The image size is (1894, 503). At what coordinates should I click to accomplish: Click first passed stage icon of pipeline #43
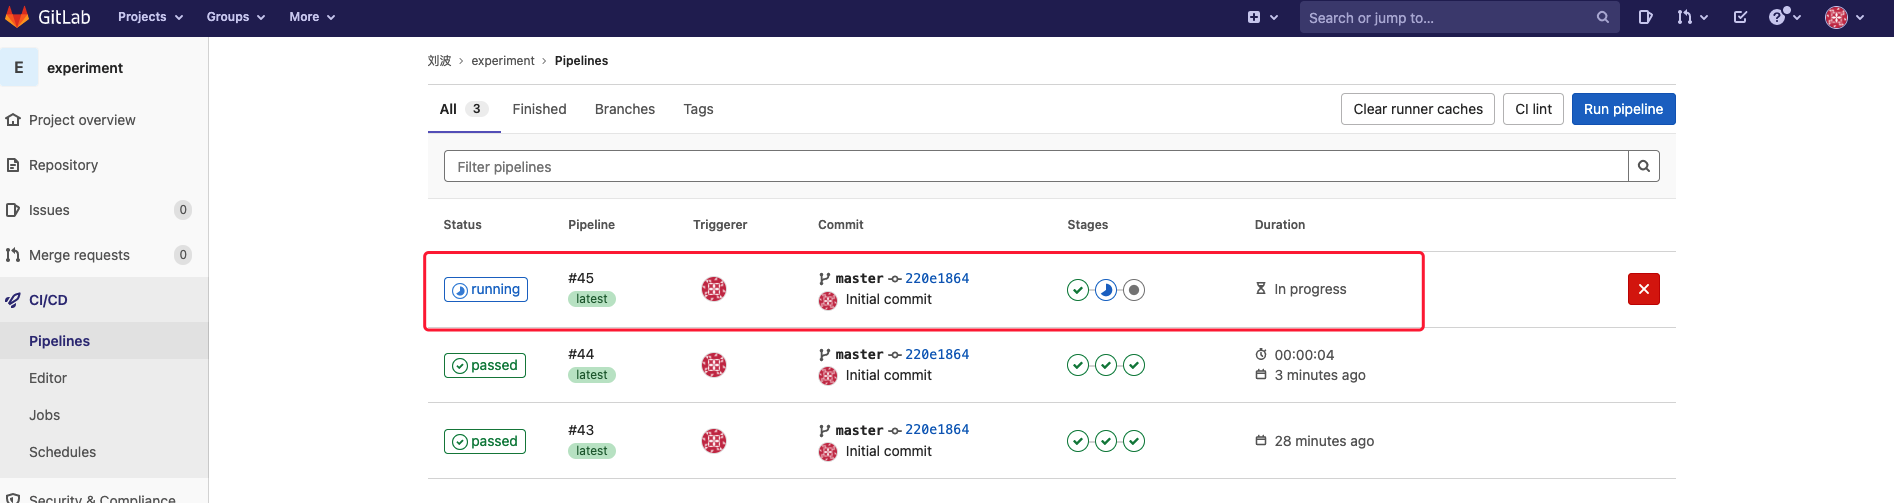tap(1077, 441)
